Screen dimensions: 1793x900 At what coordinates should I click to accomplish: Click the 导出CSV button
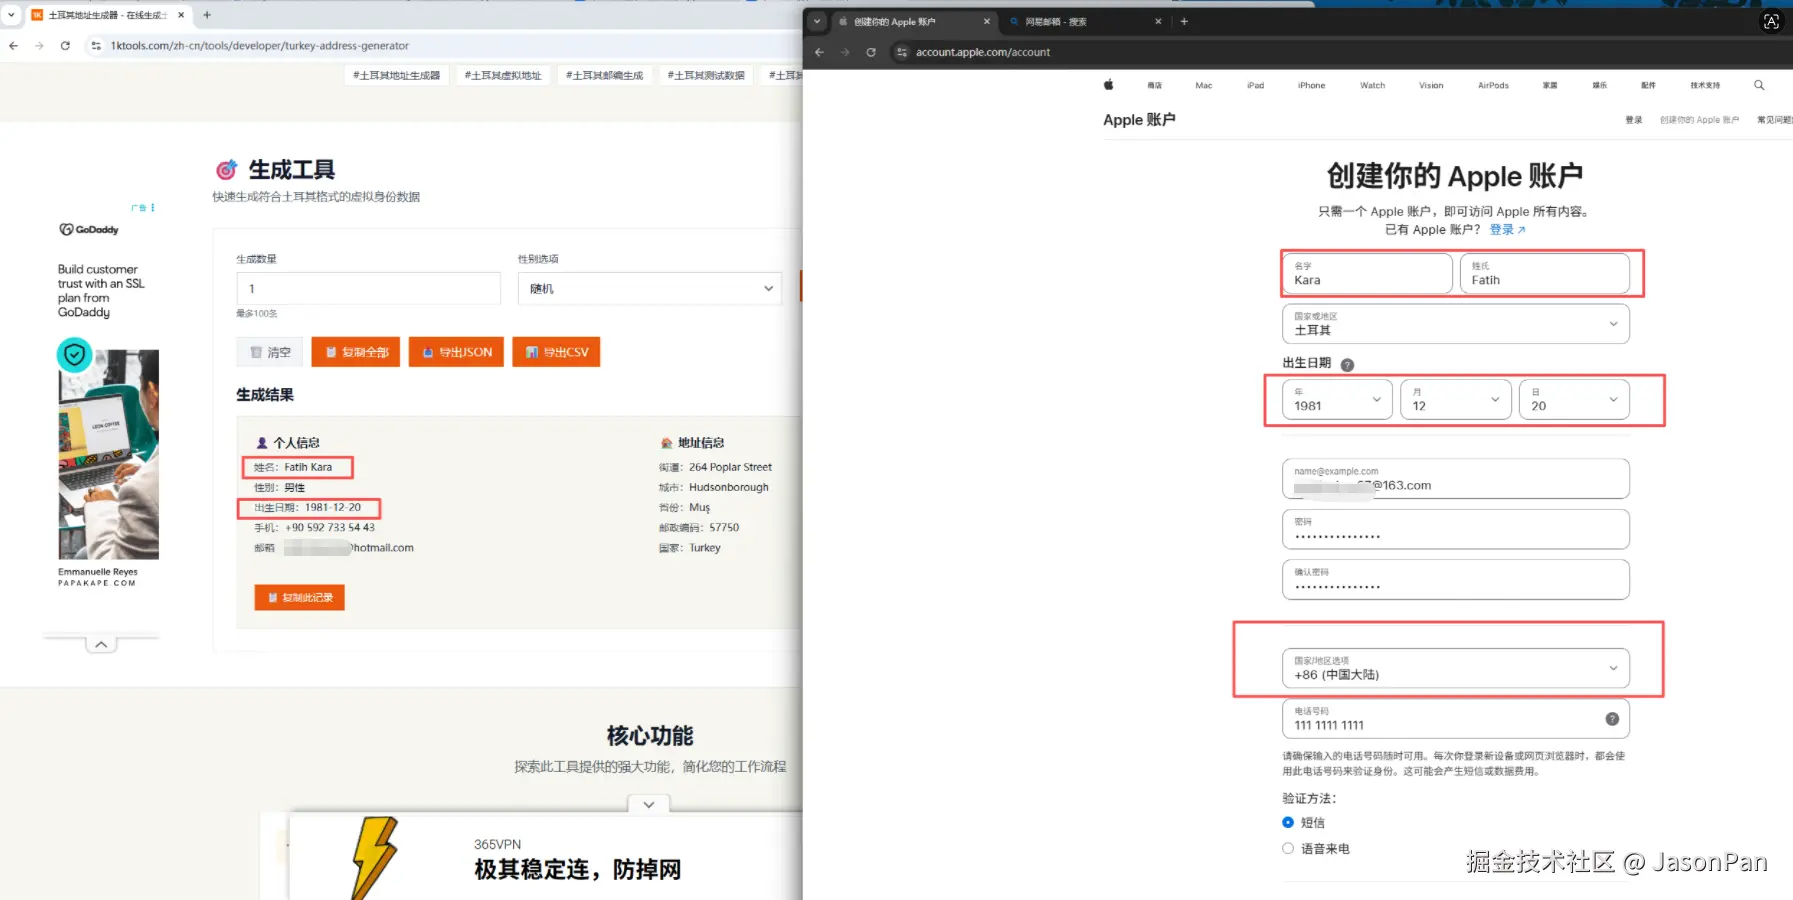[556, 352]
